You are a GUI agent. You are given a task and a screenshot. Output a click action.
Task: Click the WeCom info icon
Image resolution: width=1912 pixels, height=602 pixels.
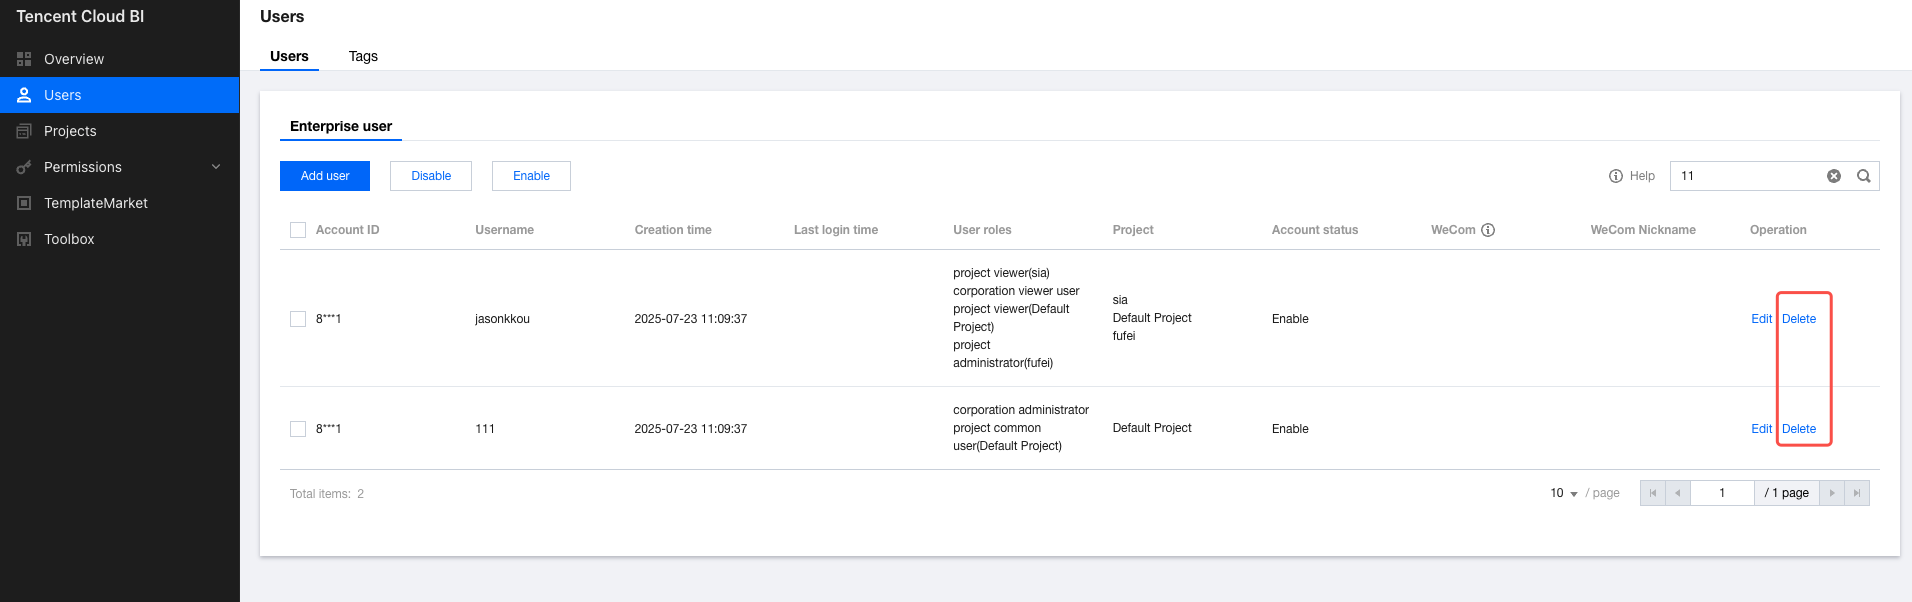click(x=1488, y=230)
